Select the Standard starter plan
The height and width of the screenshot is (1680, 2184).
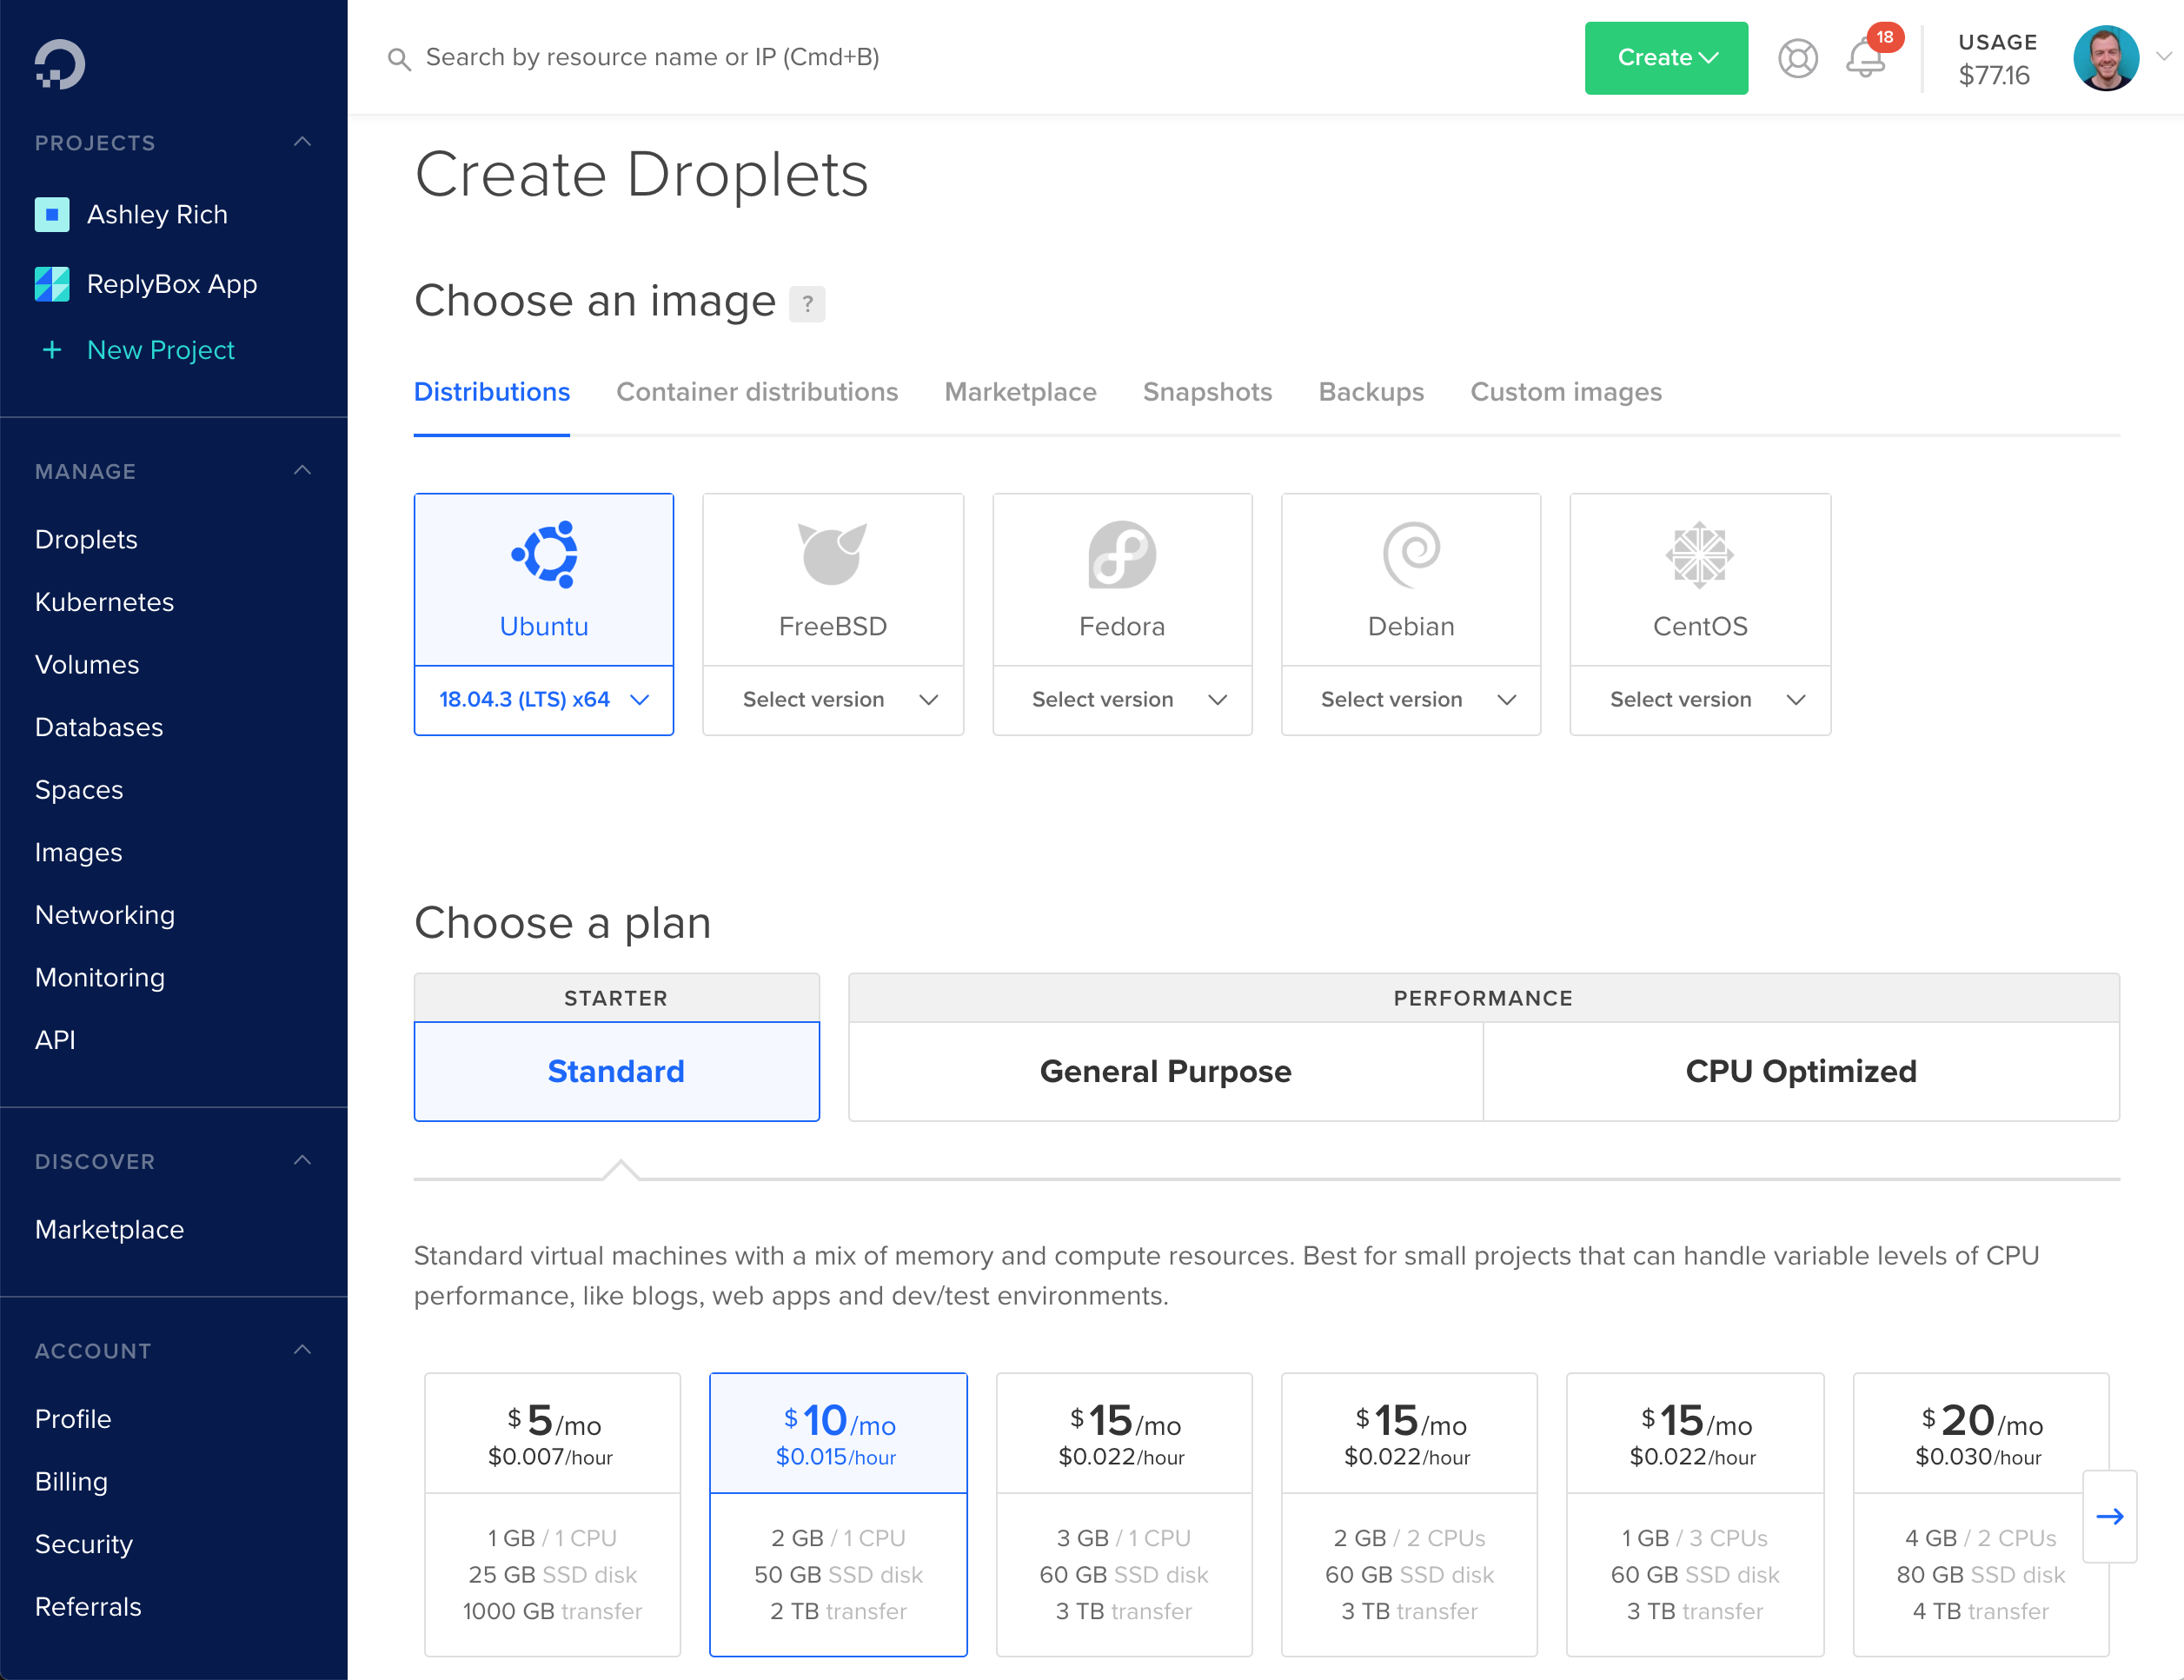pyautogui.click(x=617, y=1071)
